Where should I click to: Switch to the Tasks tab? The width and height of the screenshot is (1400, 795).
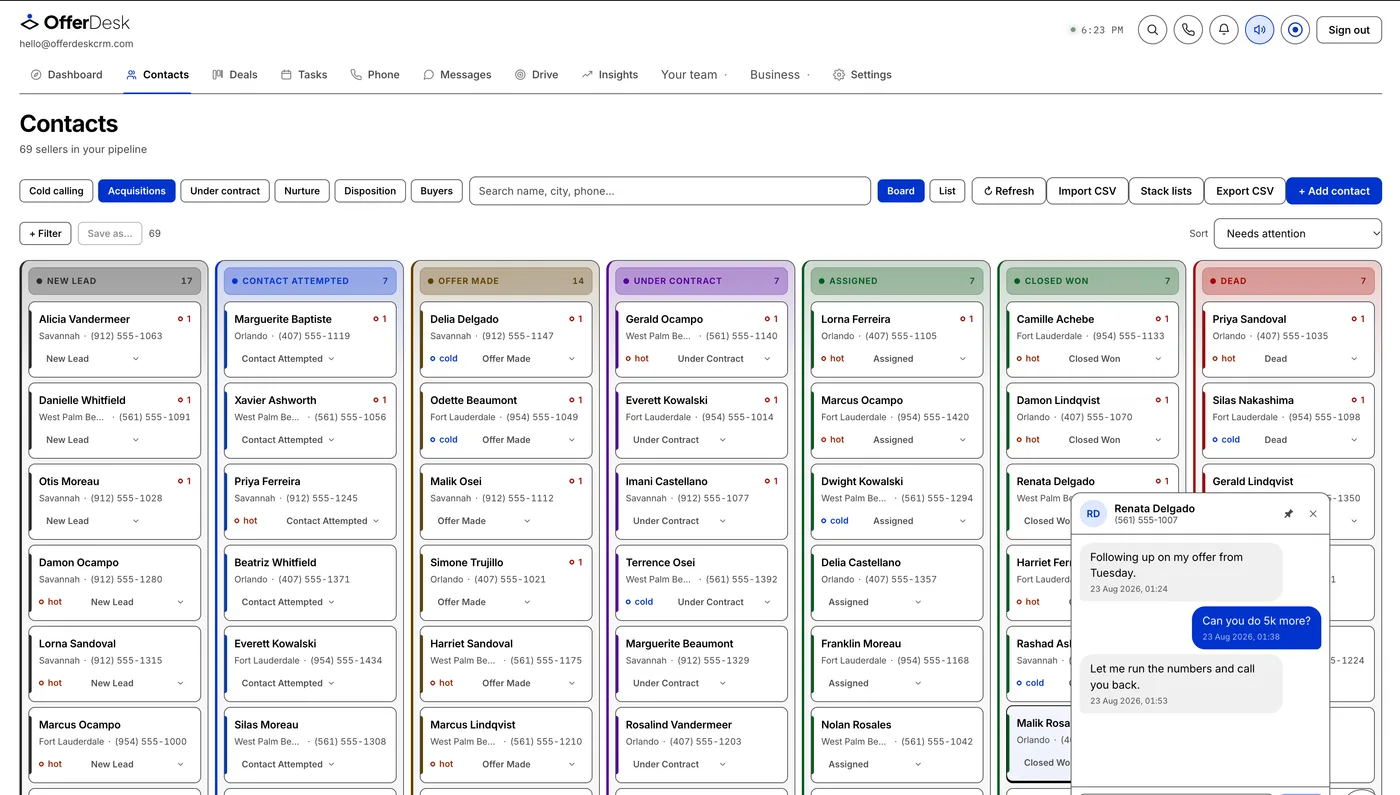pos(304,75)
